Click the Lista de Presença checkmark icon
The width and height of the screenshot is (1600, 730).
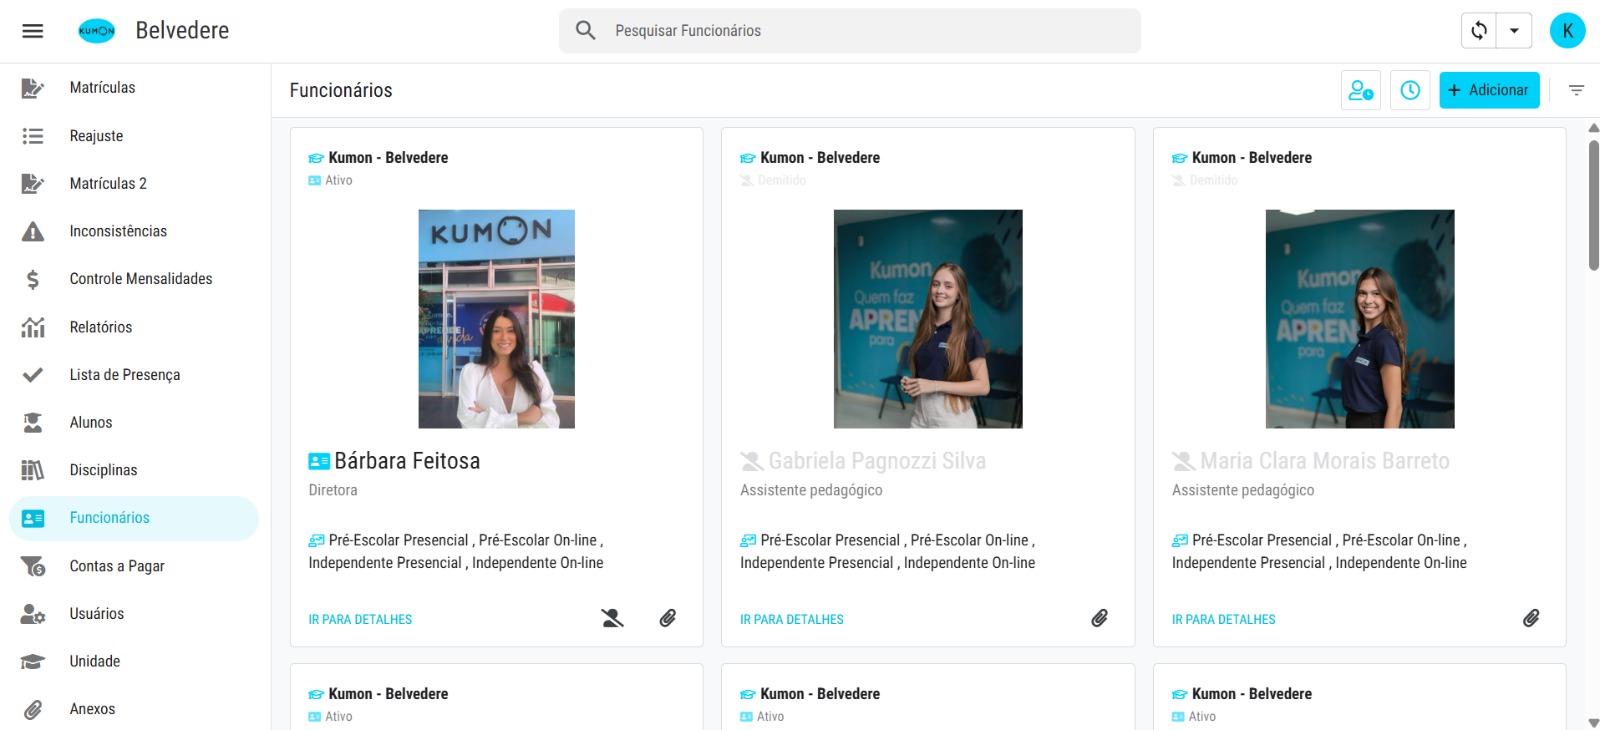[x=33, y=375]
